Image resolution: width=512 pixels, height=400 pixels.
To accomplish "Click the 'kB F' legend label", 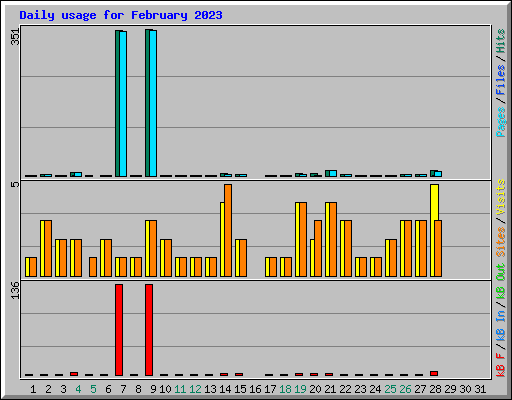I will [x=501, y=365].
